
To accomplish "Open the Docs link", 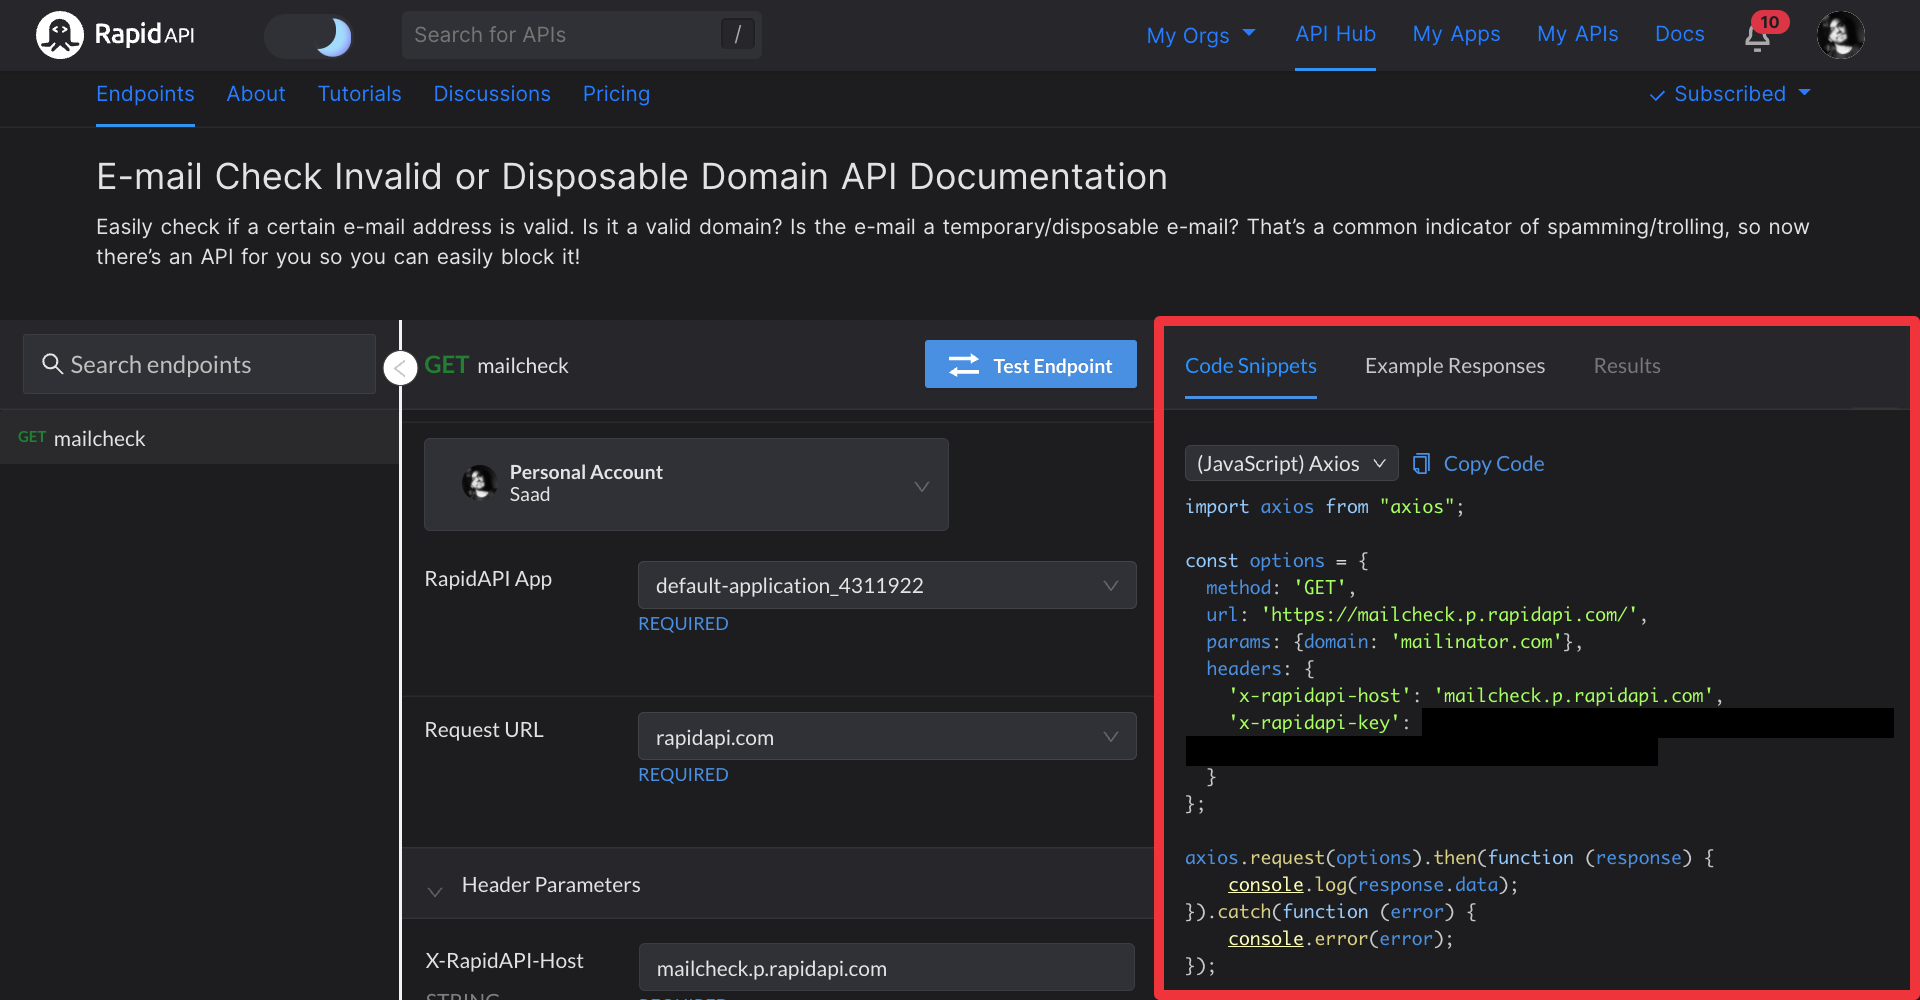I will coord(1679,34).
